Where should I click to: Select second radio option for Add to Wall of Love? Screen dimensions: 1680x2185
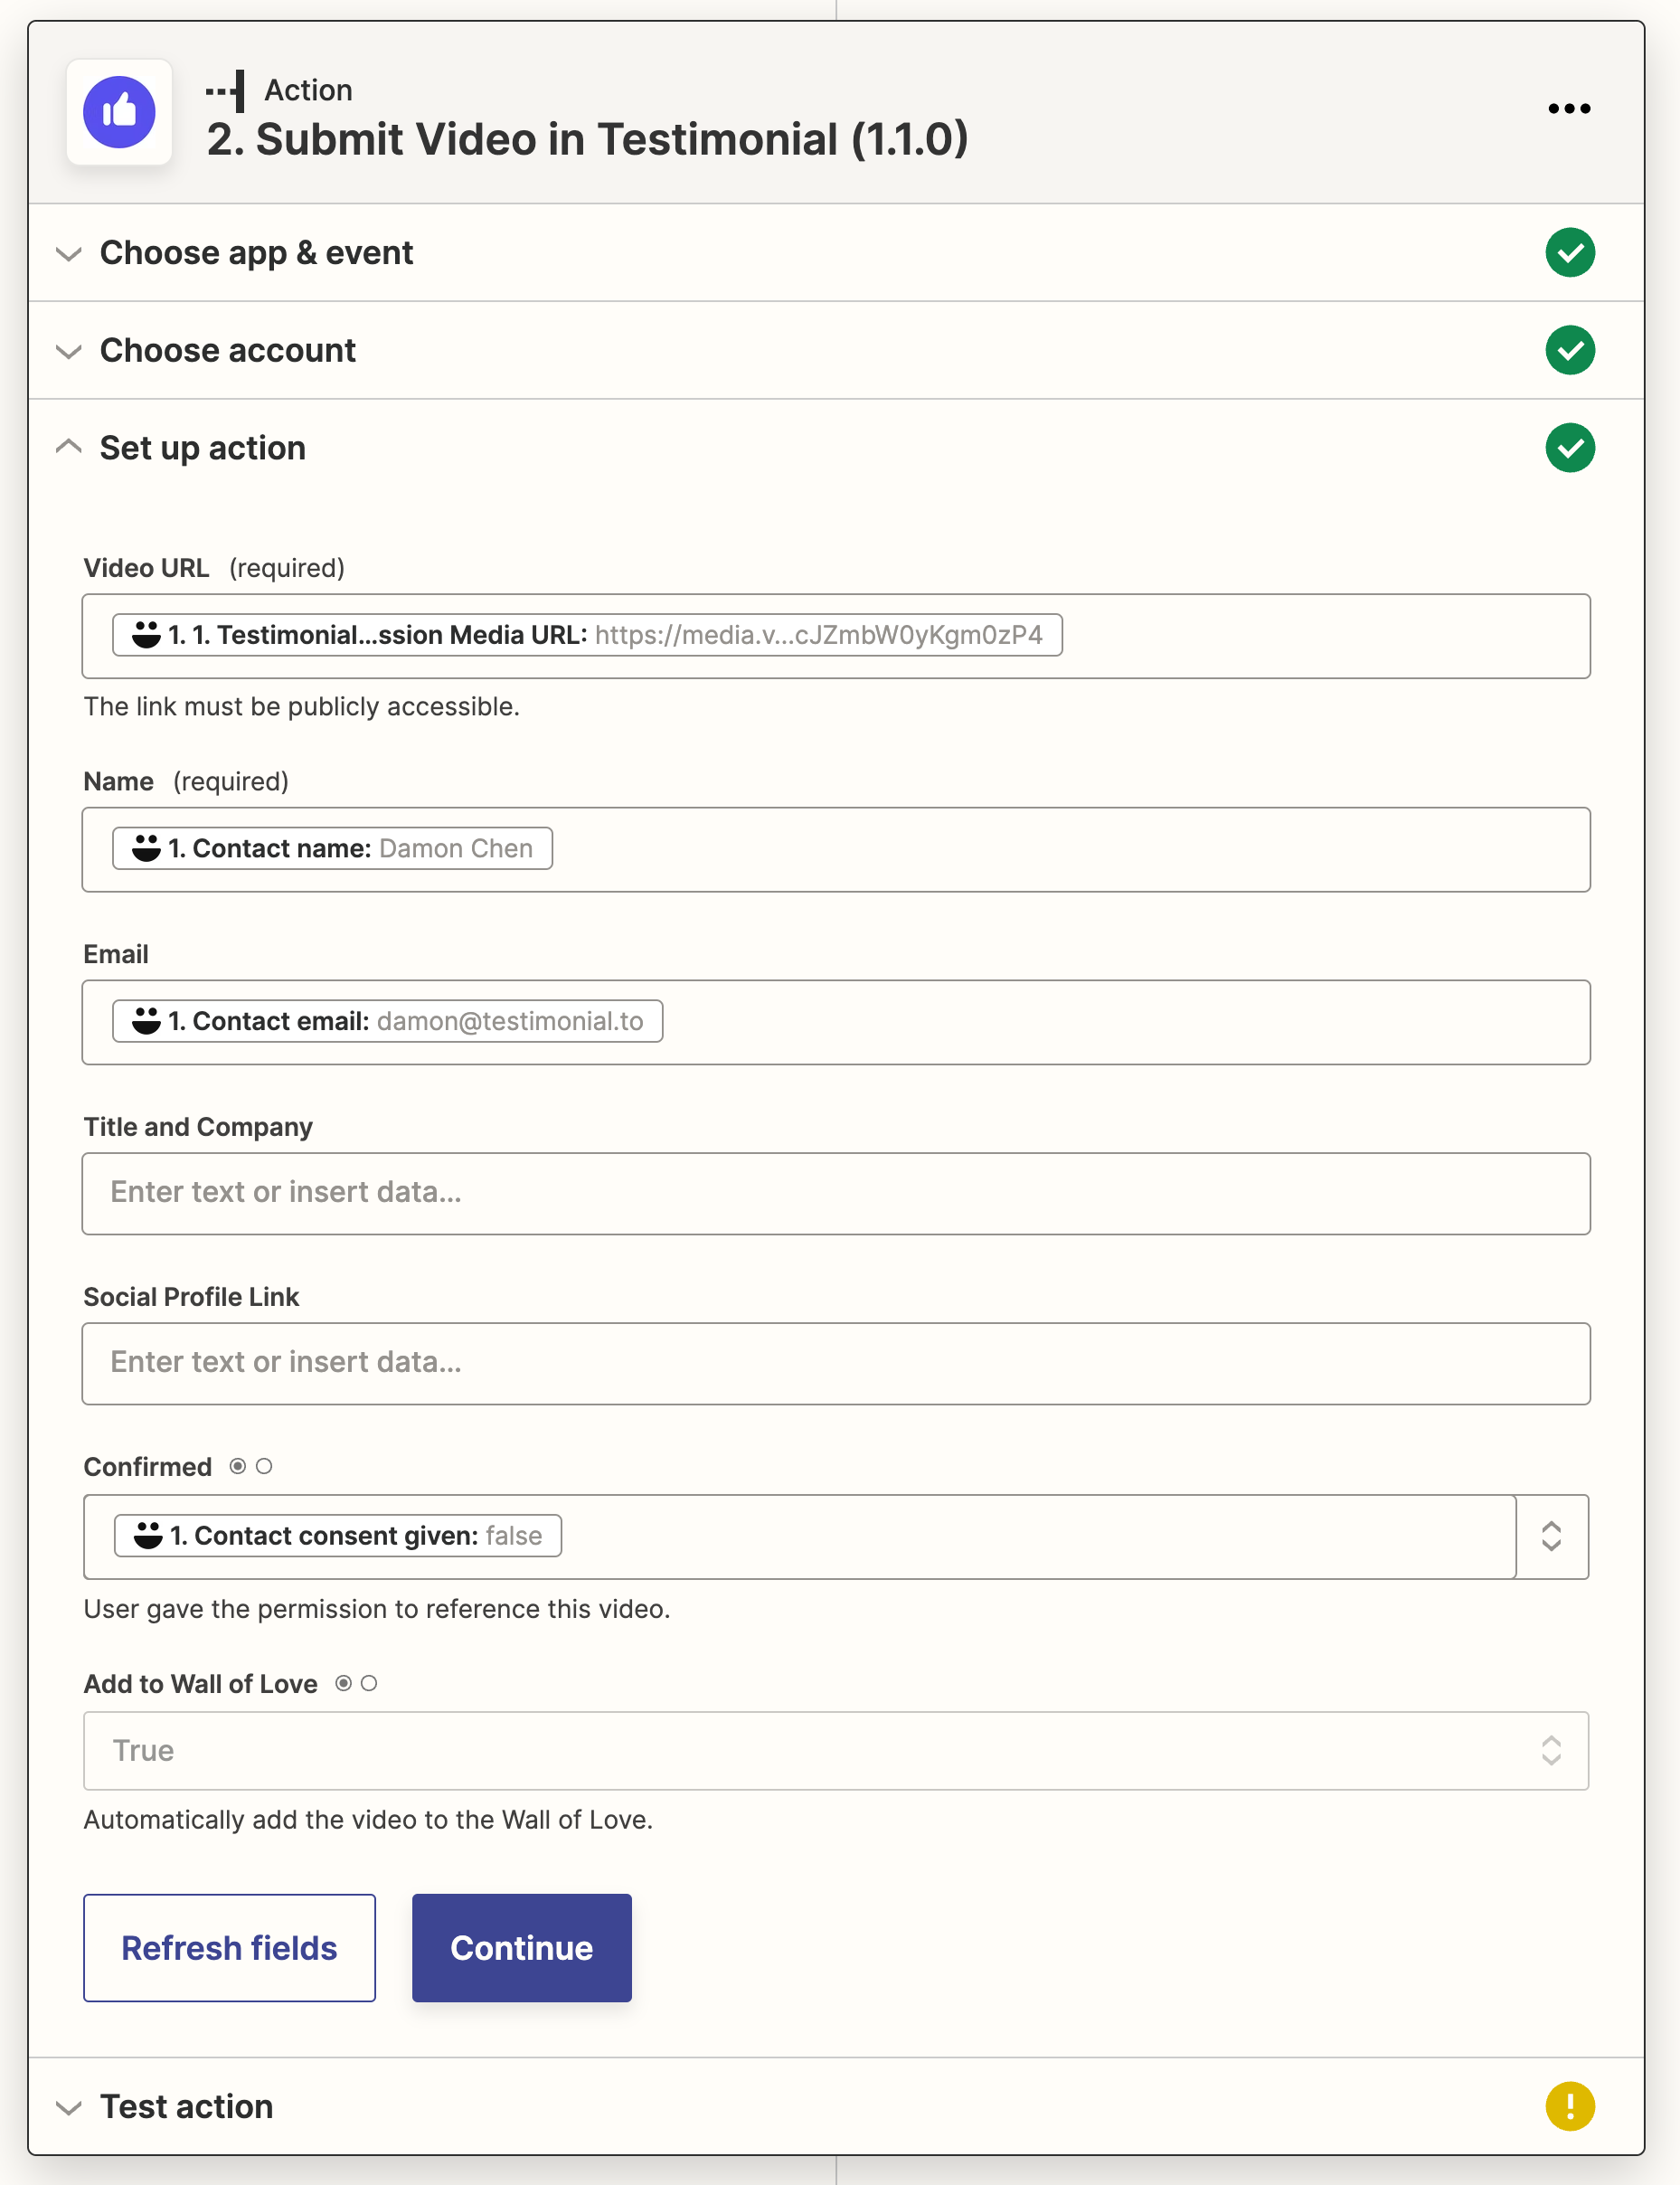click(x=369, y=1683)
